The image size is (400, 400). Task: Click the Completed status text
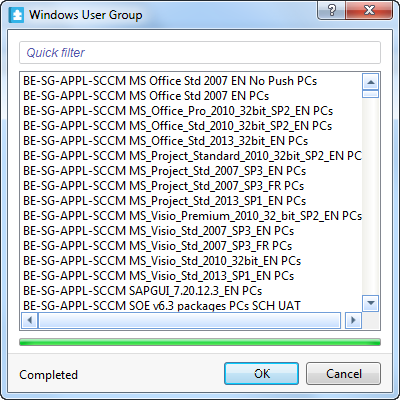(48, 375)
